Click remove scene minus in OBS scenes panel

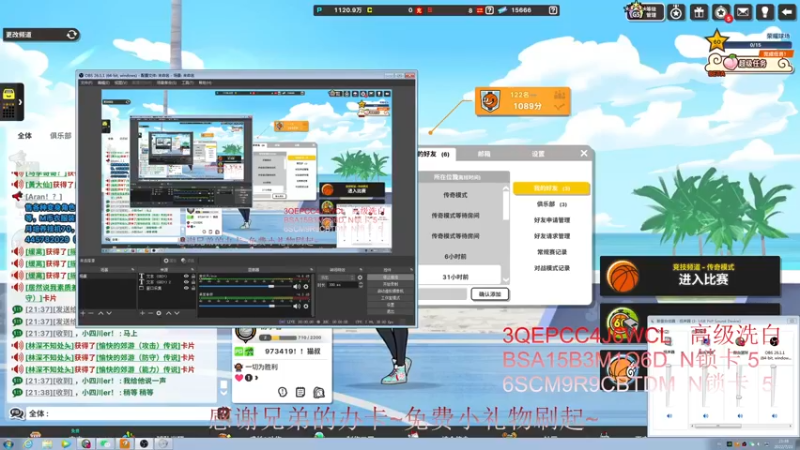pos(91,313)
